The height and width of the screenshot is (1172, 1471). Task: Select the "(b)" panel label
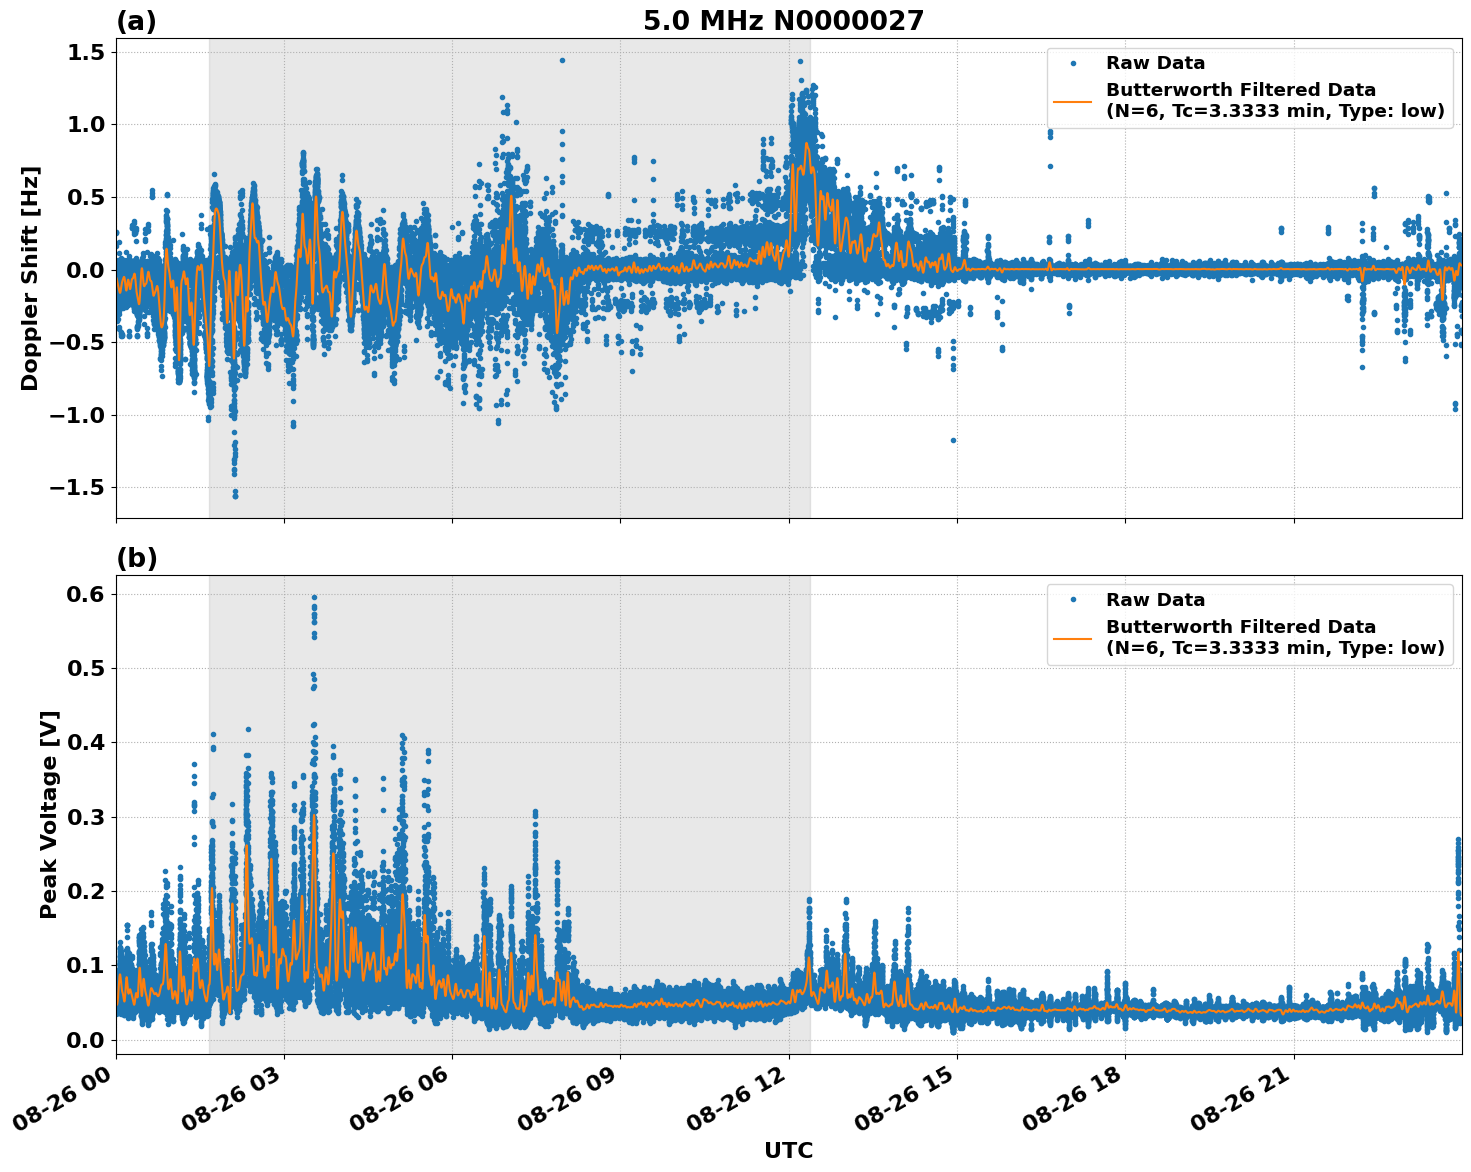pos(137,558)
